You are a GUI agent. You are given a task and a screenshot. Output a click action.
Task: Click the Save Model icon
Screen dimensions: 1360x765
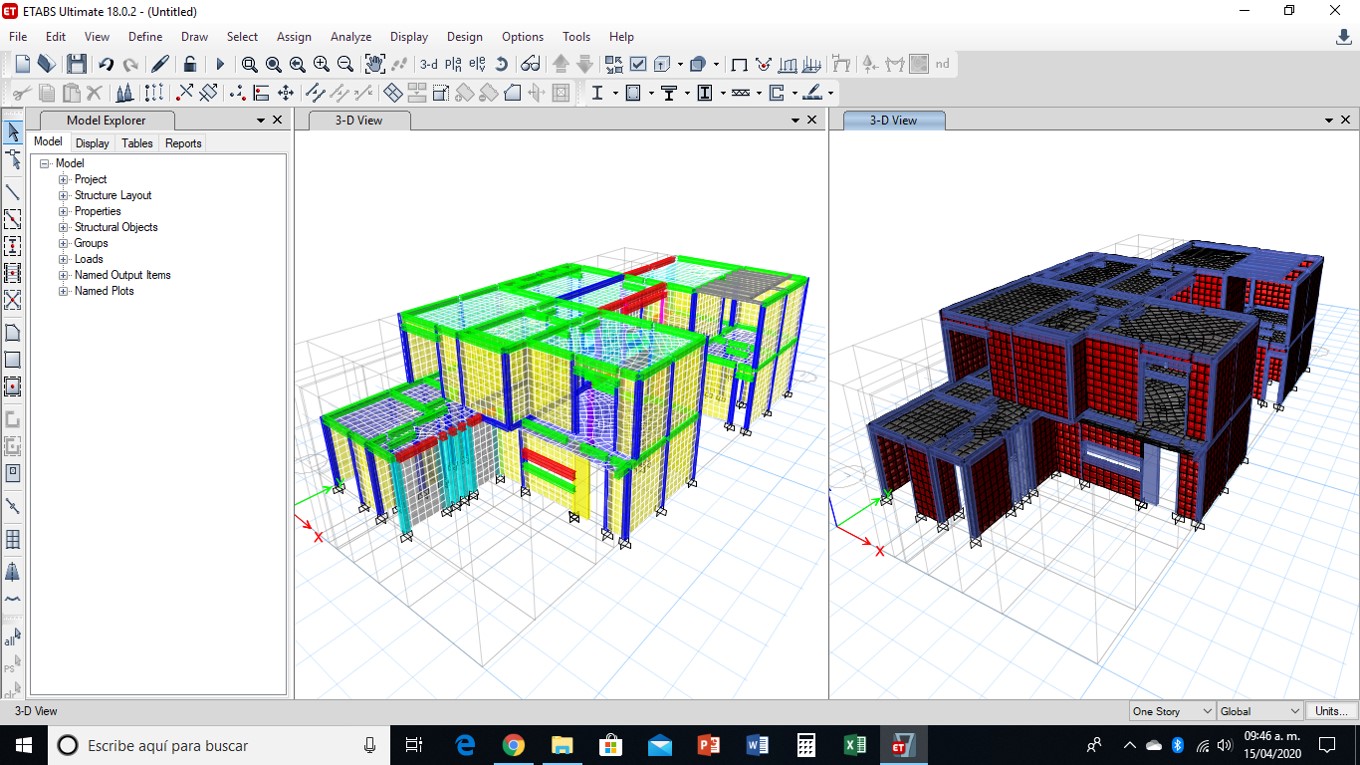[x=76, y=64]
